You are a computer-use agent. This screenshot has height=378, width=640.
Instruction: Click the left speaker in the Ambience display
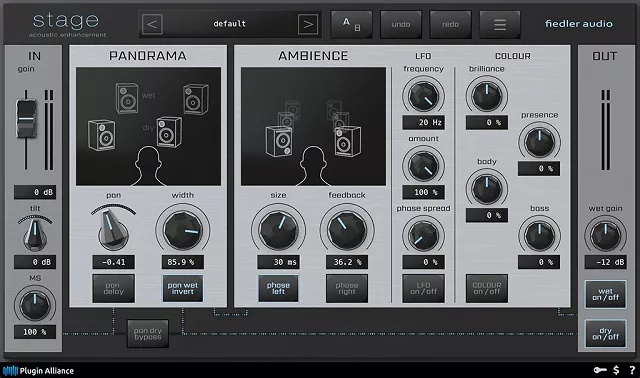point(279,141)
